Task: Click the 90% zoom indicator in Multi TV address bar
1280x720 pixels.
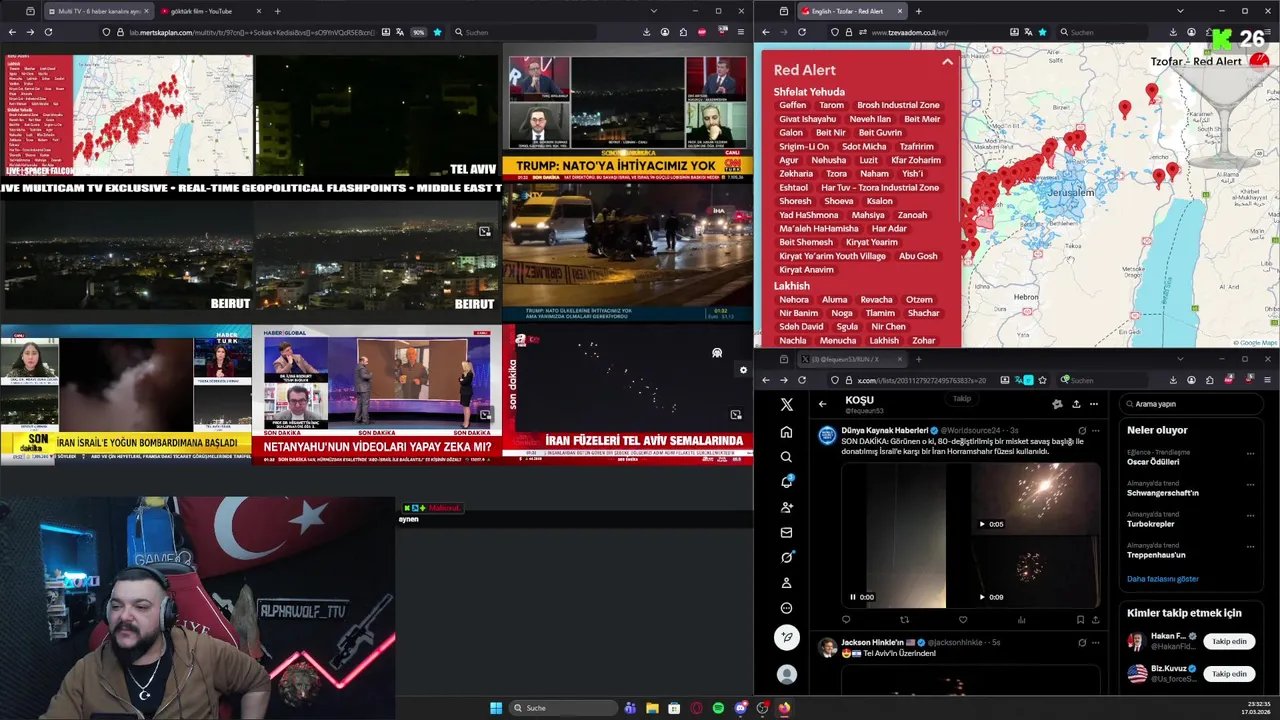Action: [419, 32]
